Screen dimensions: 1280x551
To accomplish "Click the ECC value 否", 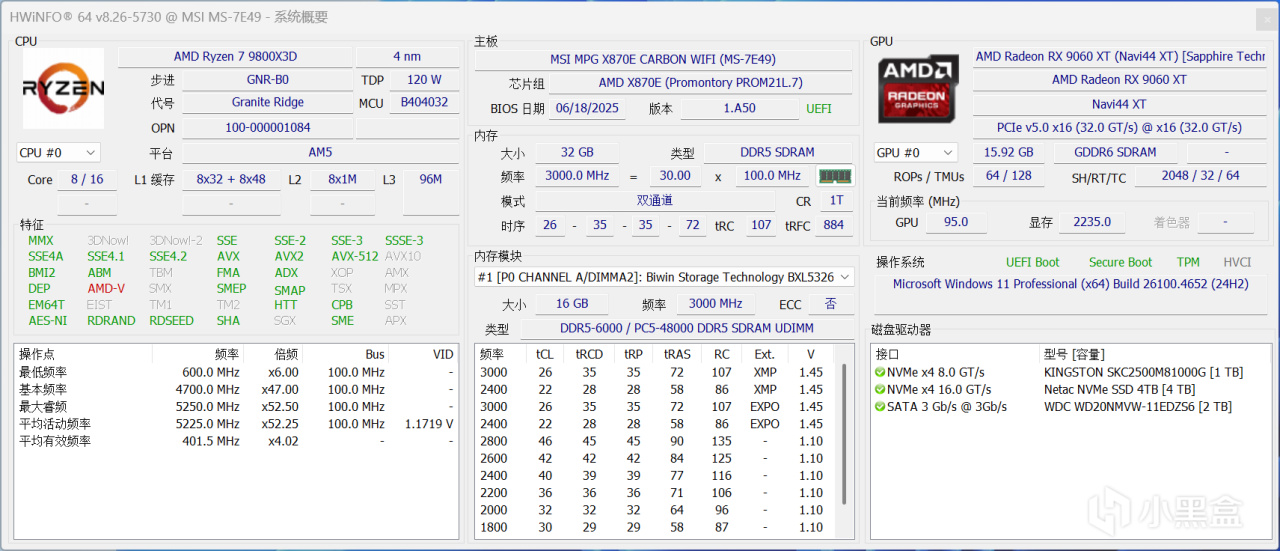I will (830, 304).
